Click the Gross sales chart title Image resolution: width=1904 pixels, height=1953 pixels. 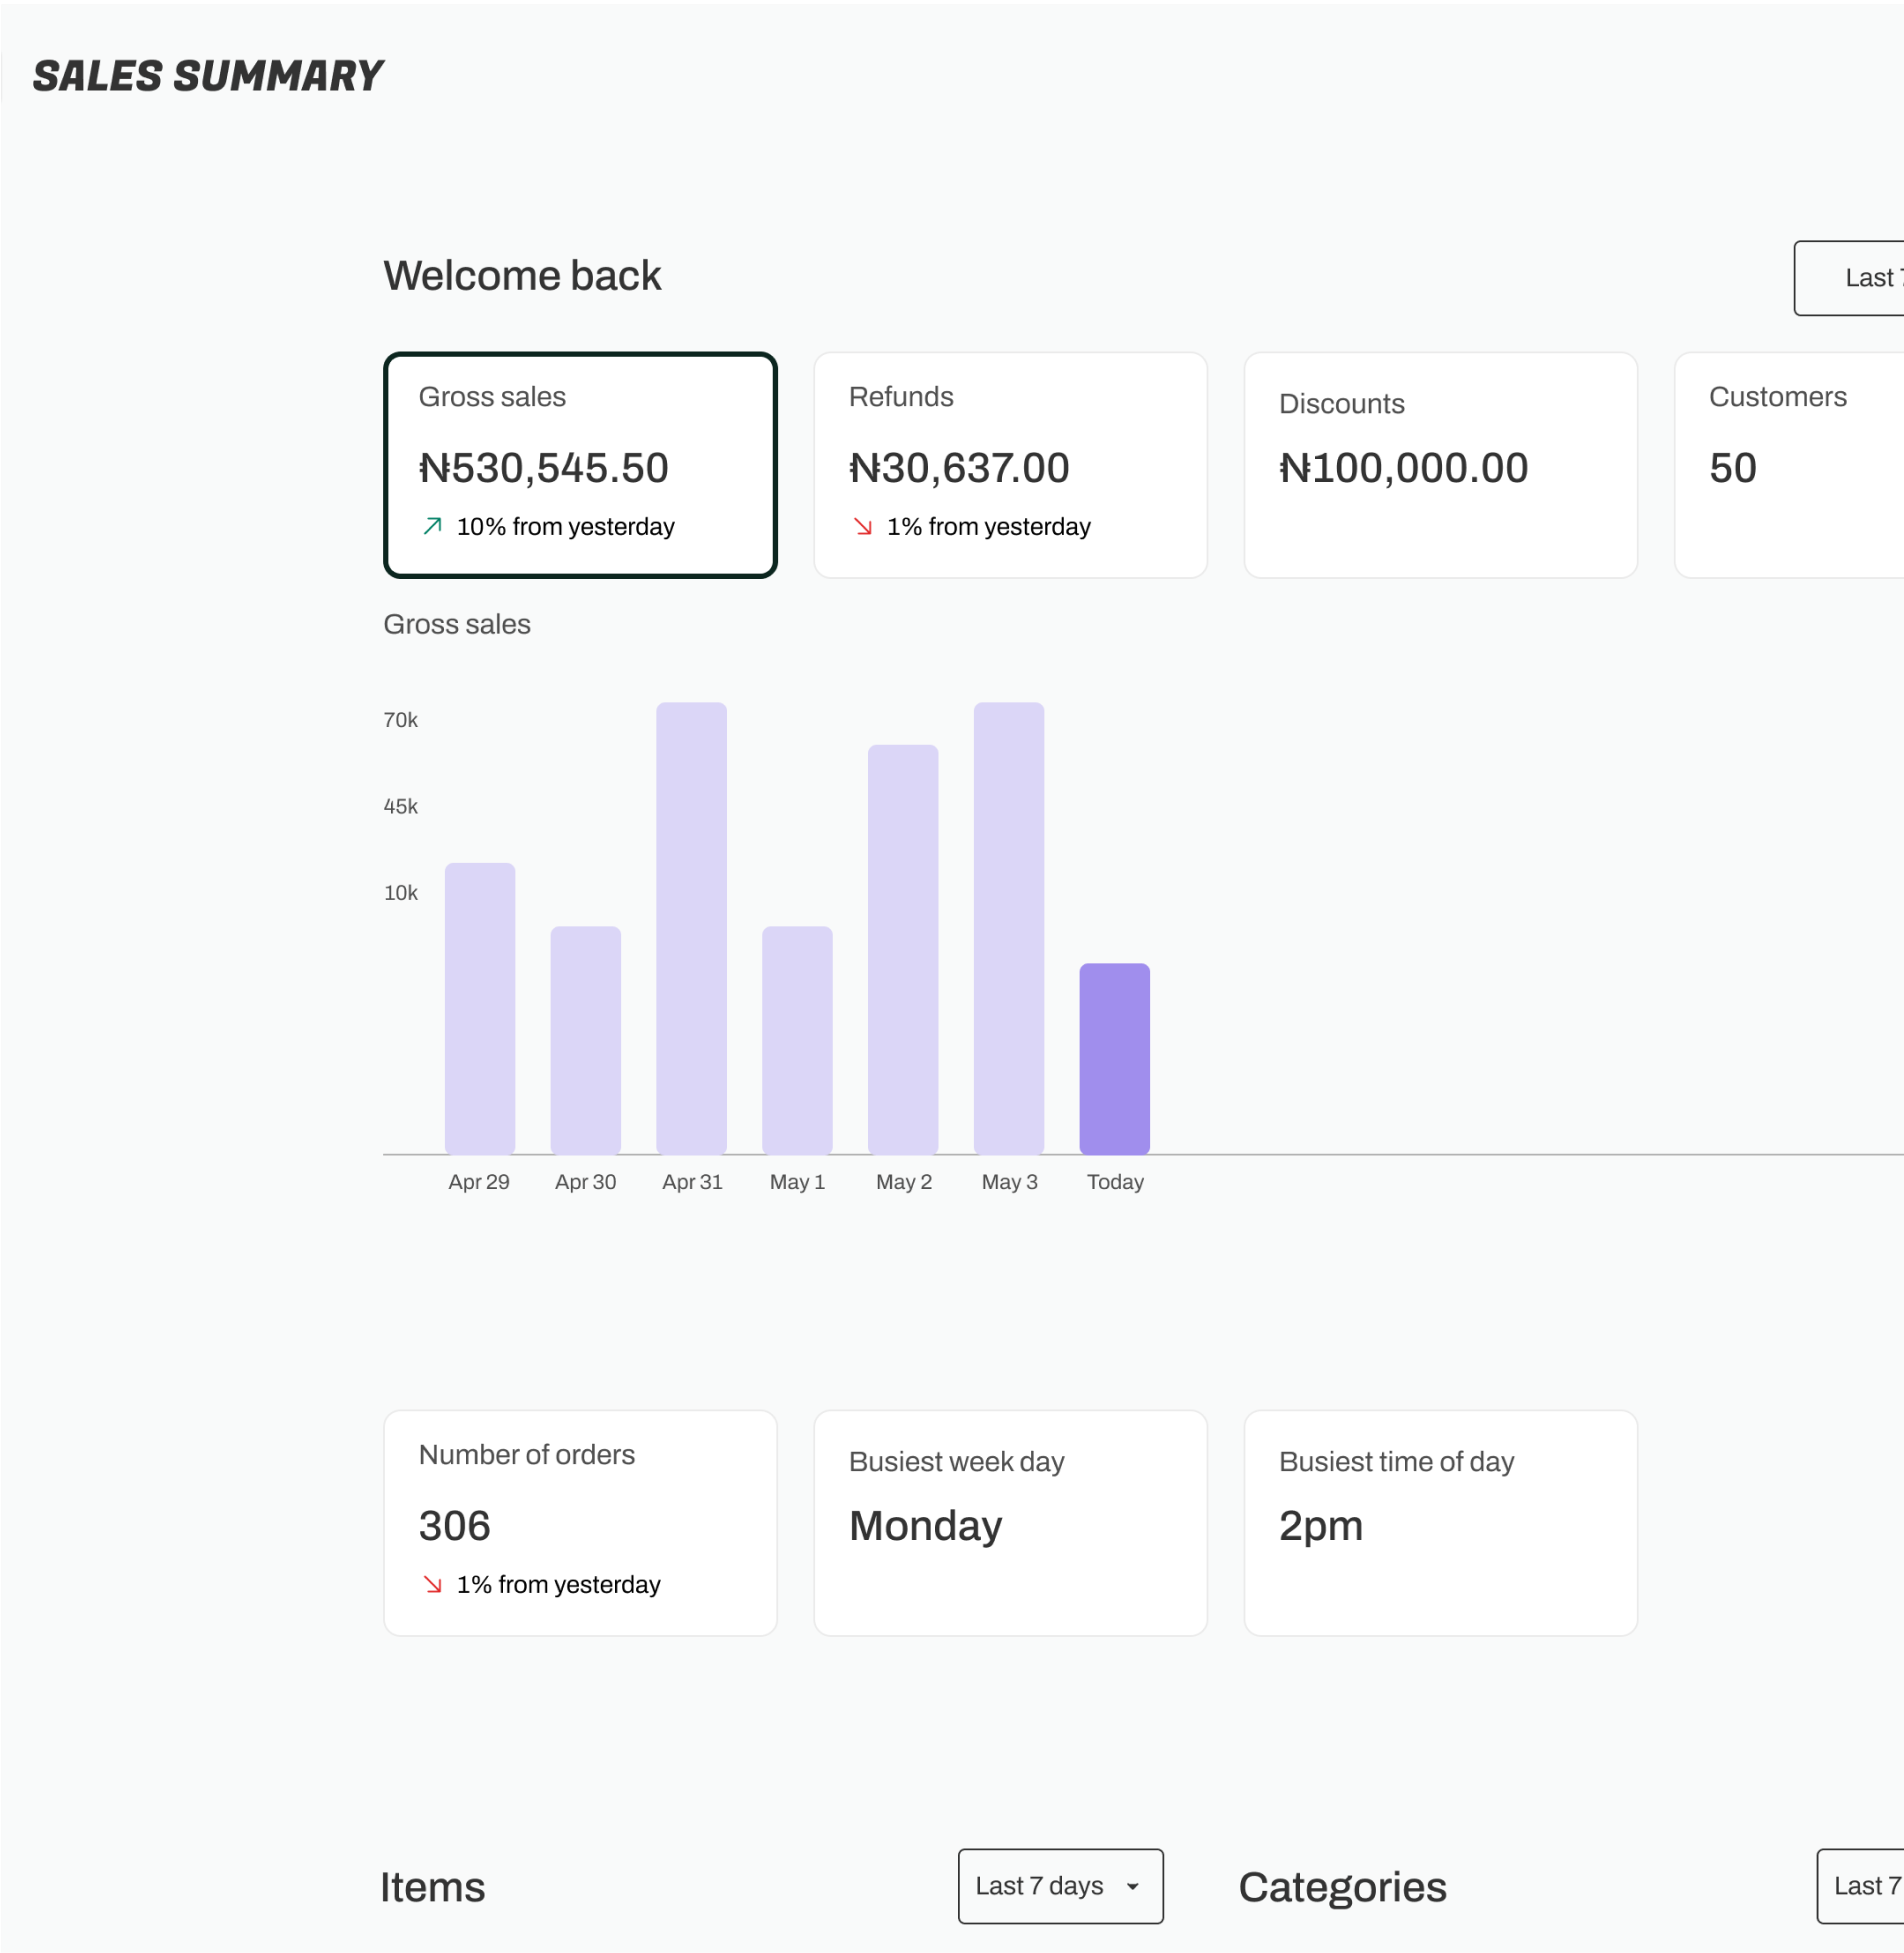(457, 624)
